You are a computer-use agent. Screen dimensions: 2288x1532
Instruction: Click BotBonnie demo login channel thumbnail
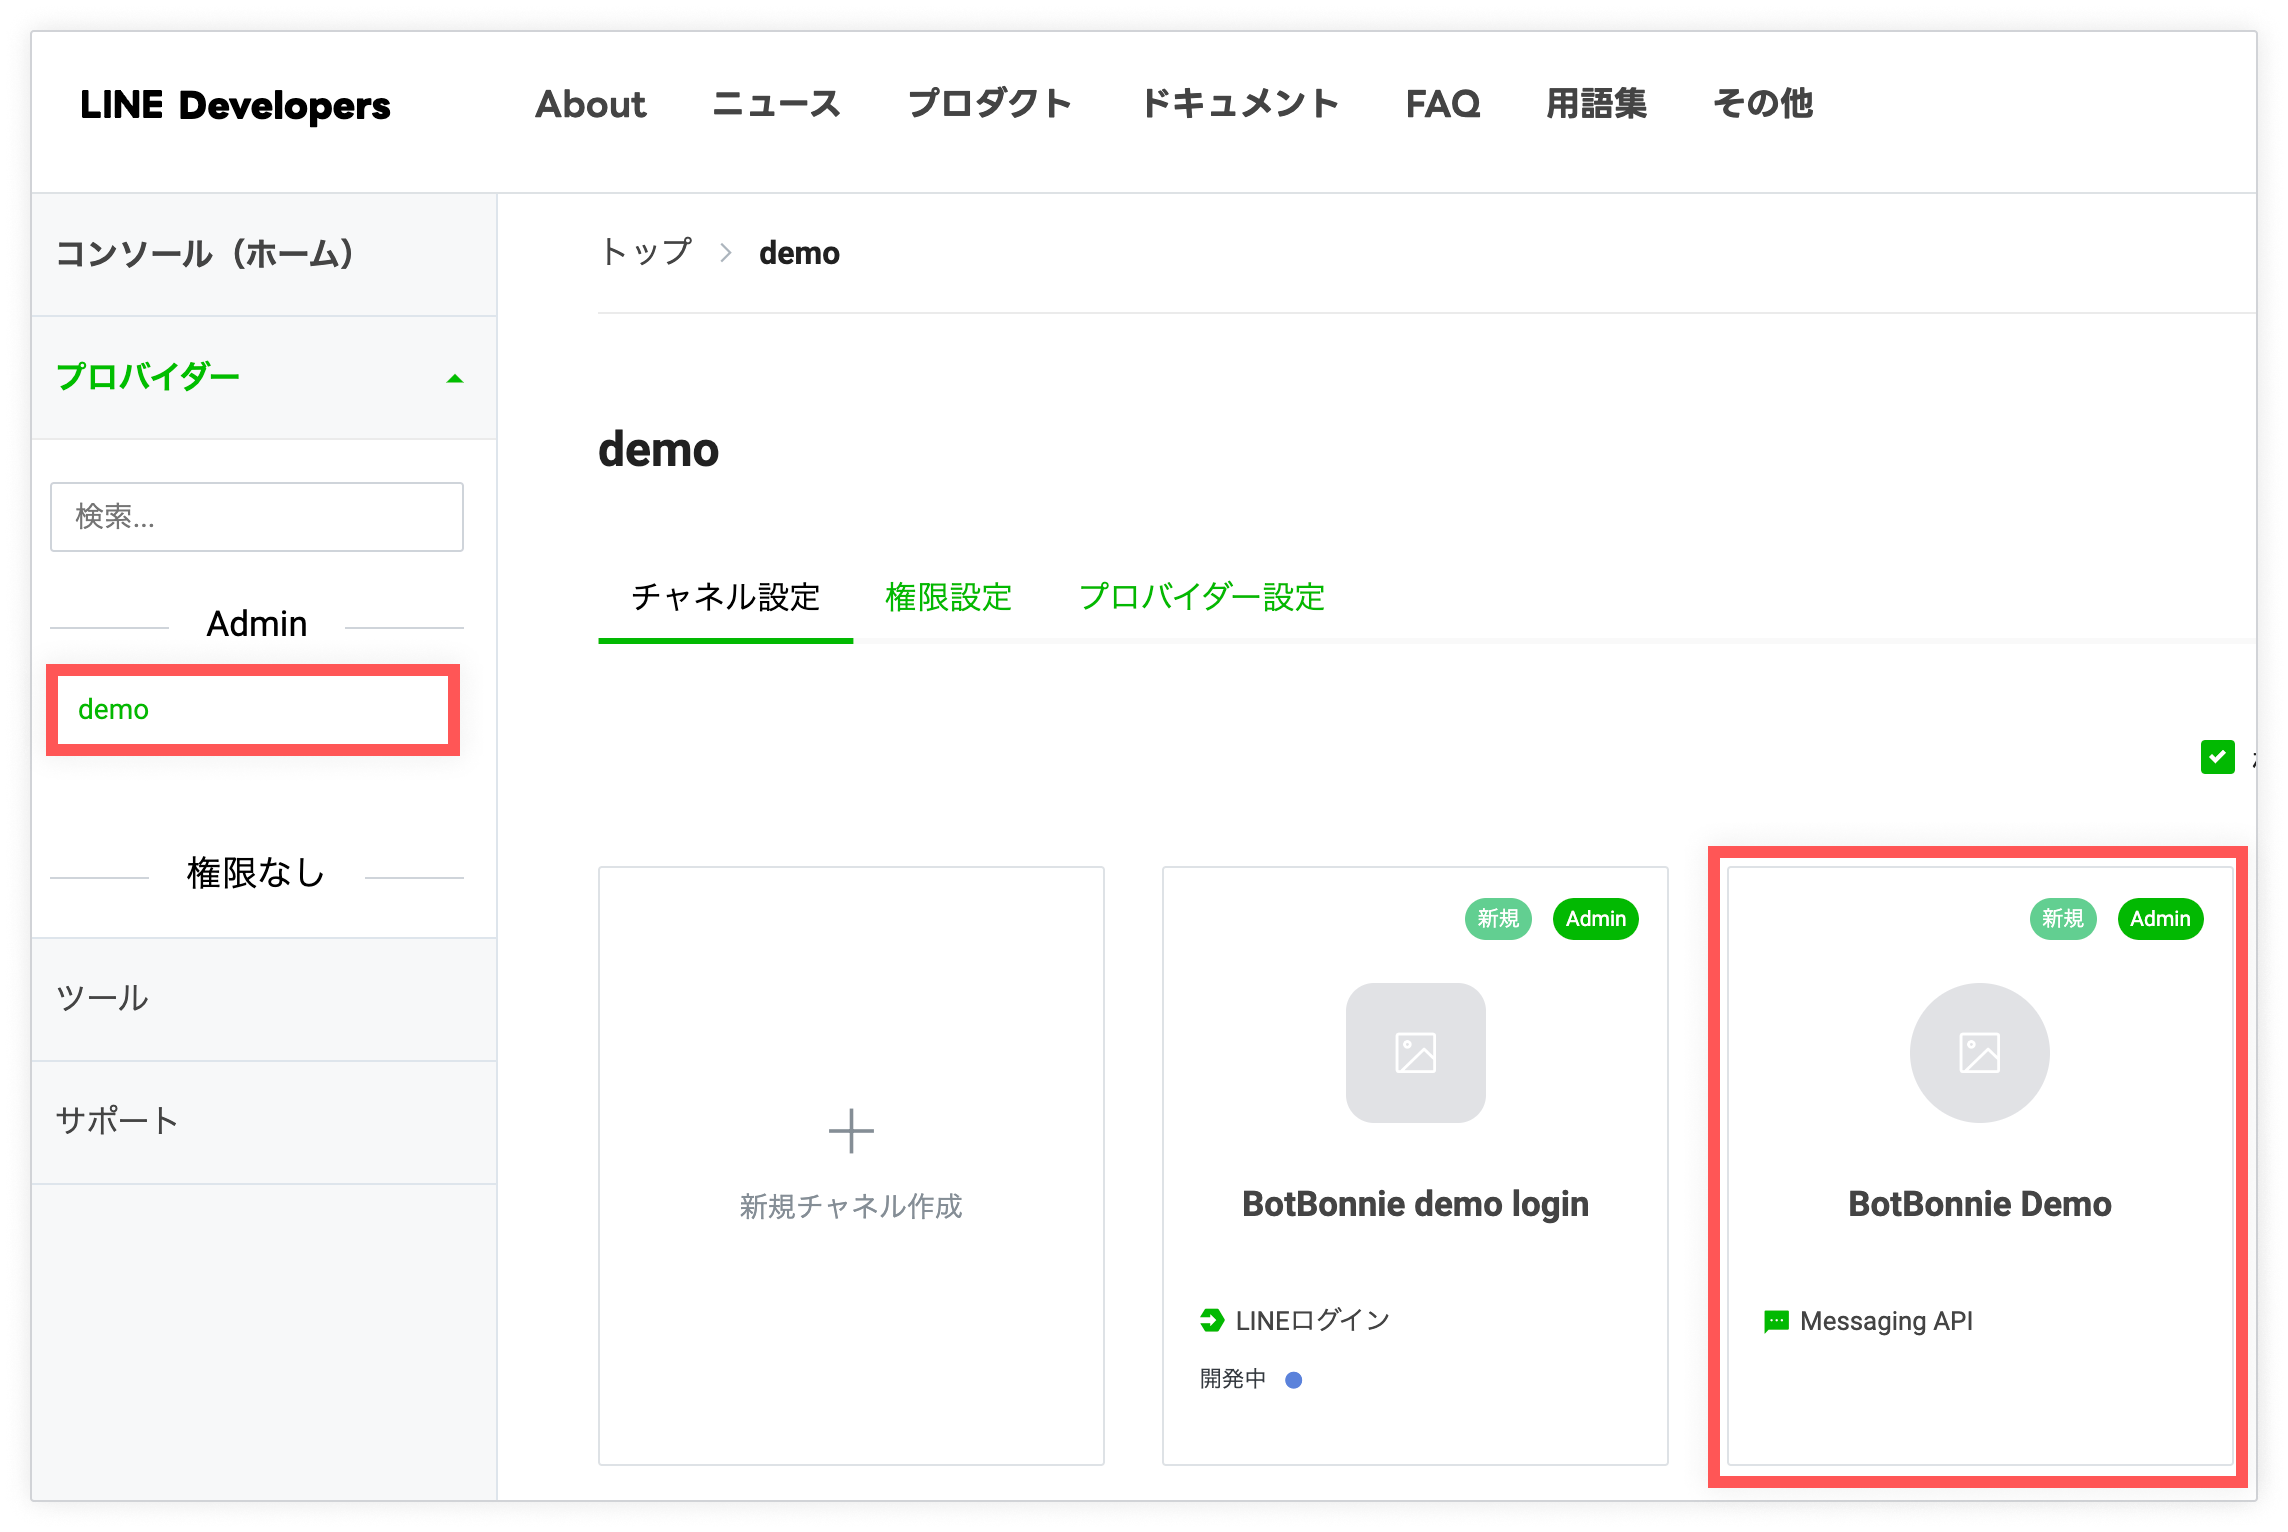1415,1053
